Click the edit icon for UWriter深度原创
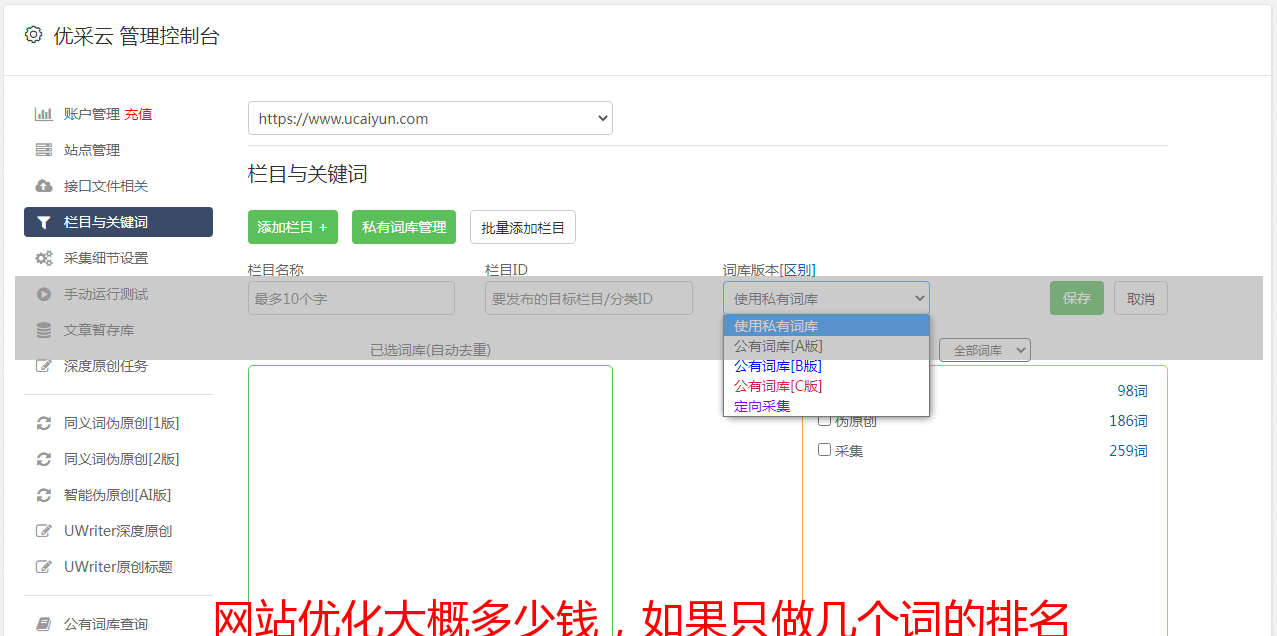 44,531
